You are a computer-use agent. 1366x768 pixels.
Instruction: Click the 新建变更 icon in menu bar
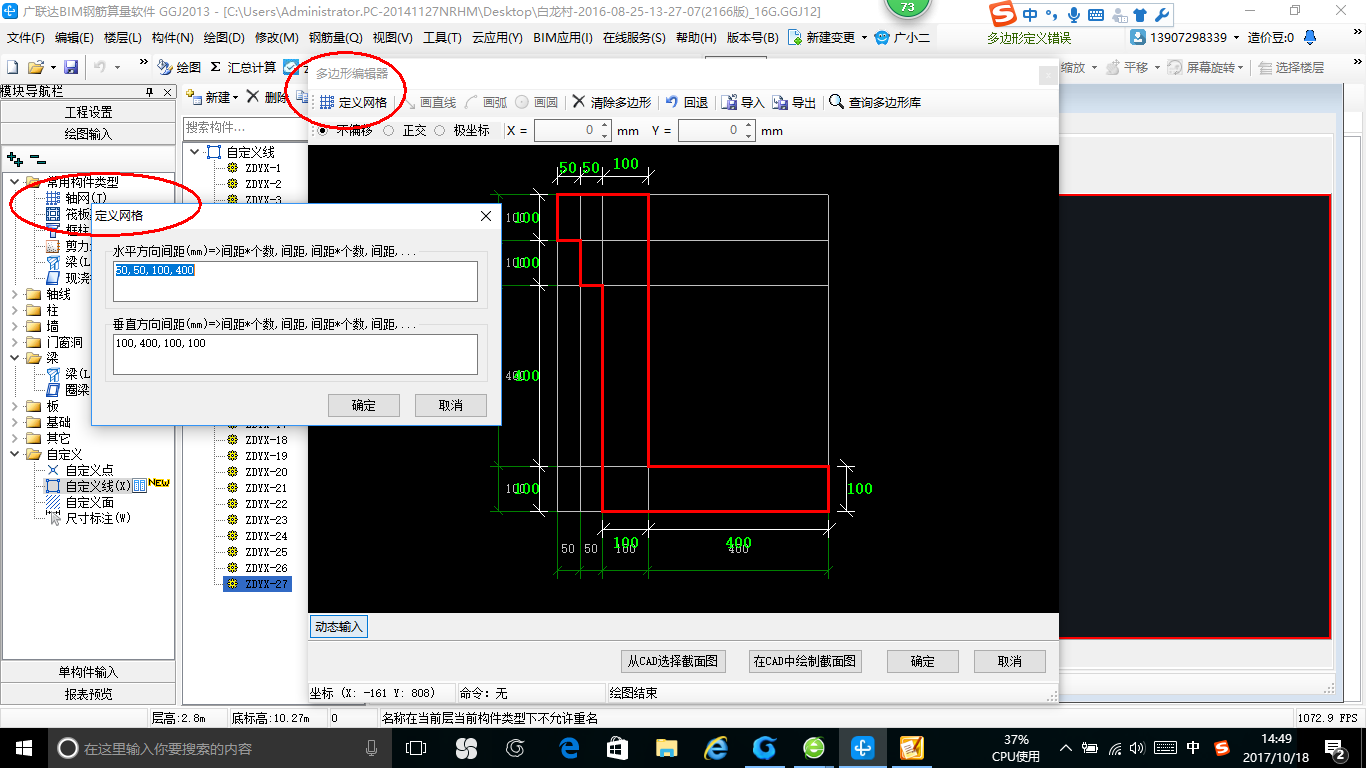(794, 37)
